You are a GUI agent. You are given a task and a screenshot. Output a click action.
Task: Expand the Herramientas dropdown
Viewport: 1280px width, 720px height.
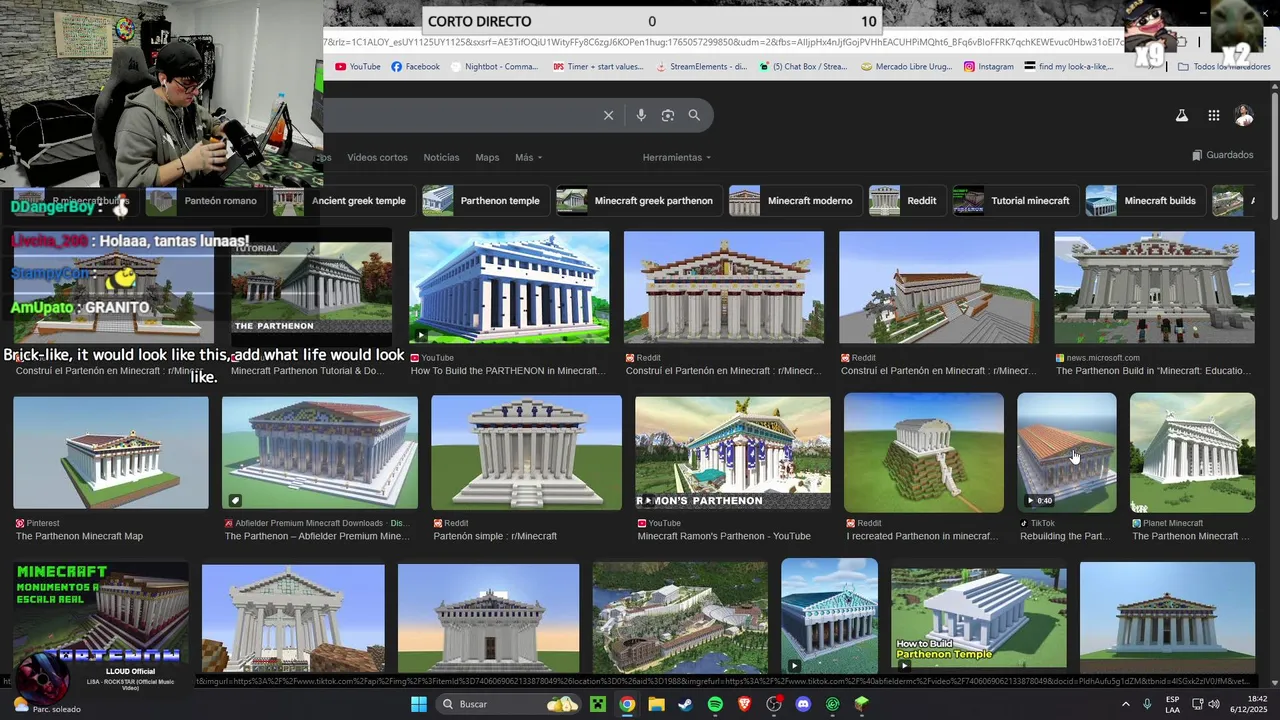677,158
